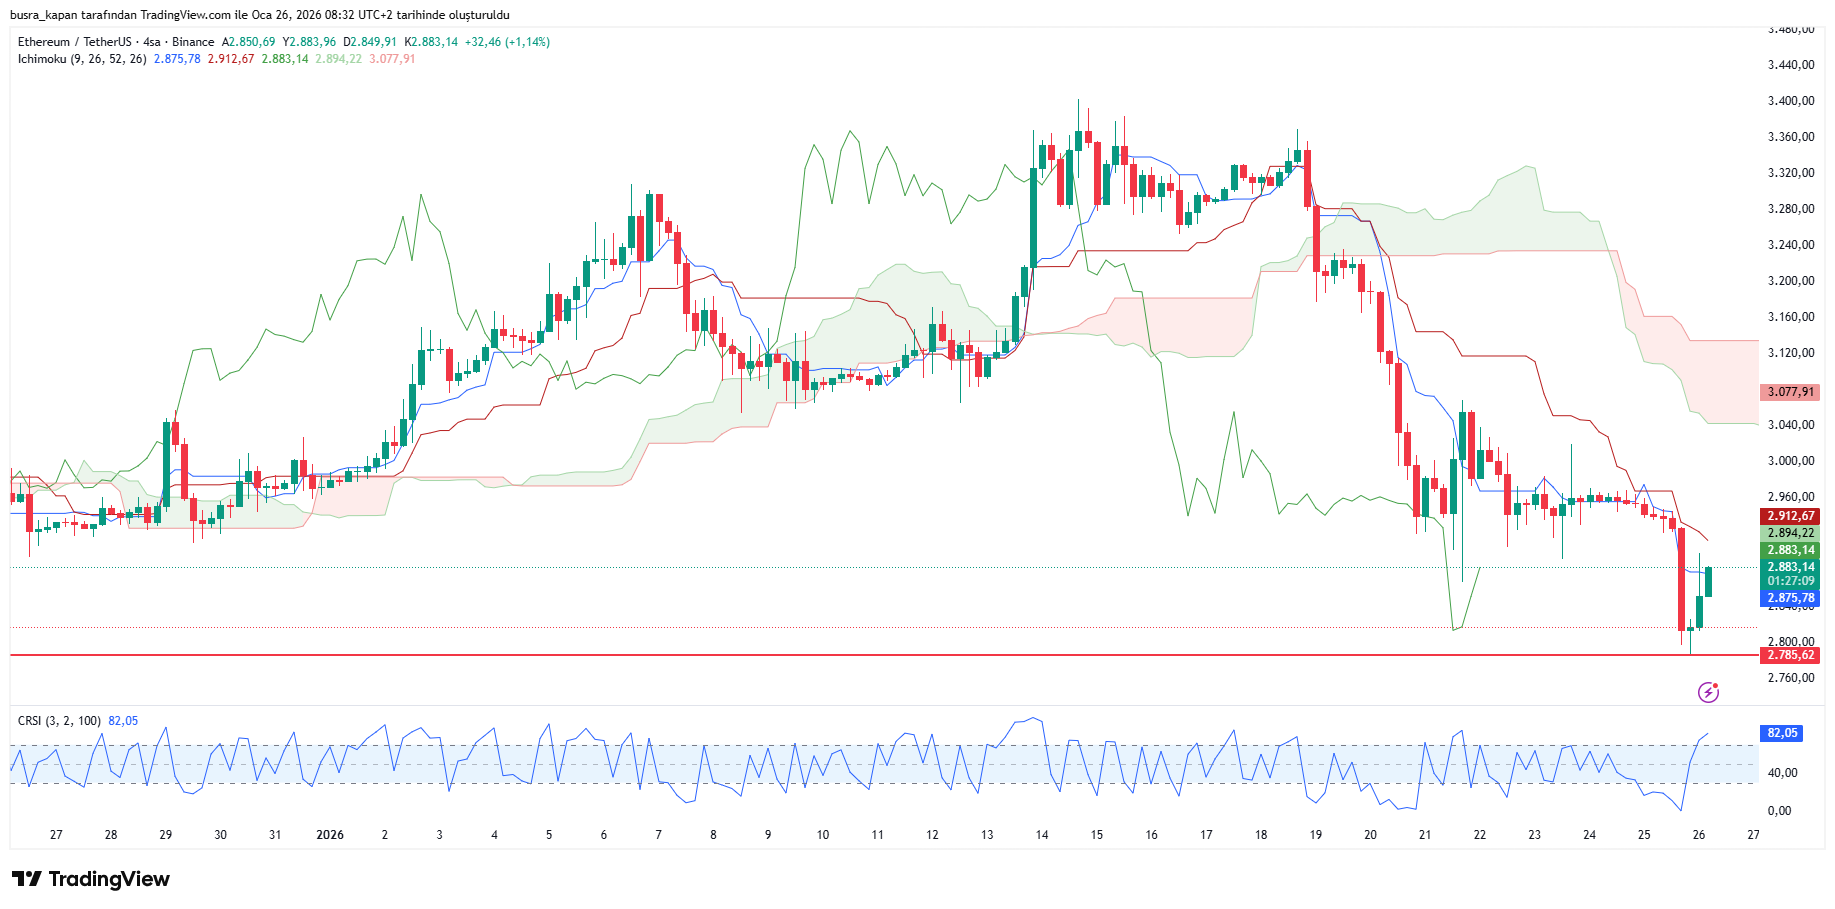The width and height of the screenshot is (1835, 909).
Task: Select the CRSI indicator legend name
Action: click(x=29, y=721)
